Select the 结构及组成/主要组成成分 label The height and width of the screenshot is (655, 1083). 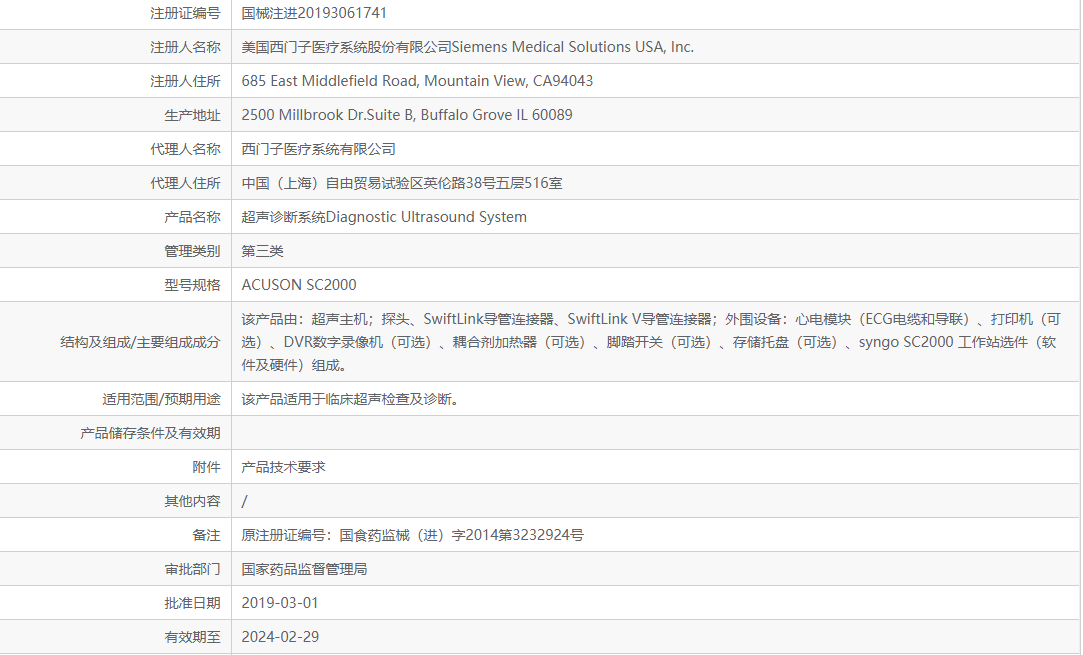(140, 342)
